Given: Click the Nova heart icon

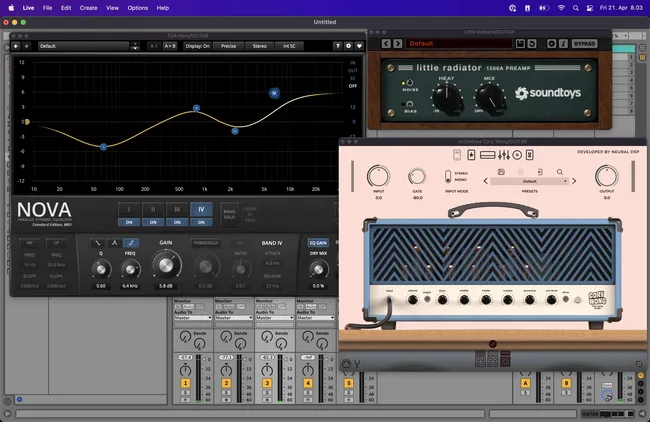Looking at the screenshot, I should (359, 46).
